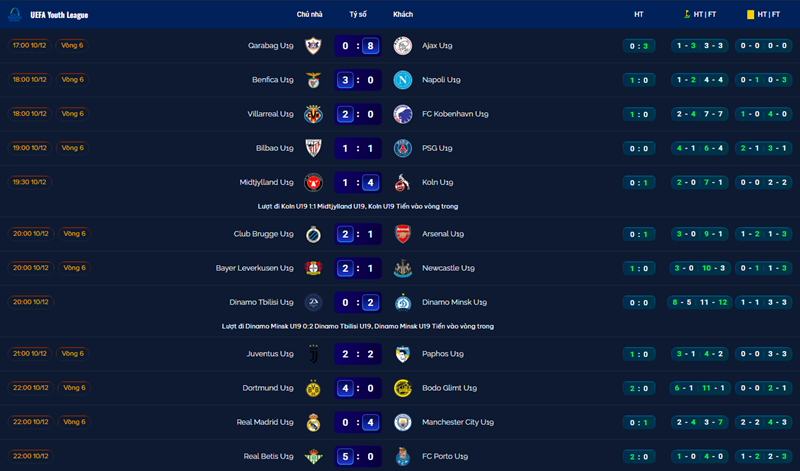Click the UEFA Youth League header icon

pos(15,14)
